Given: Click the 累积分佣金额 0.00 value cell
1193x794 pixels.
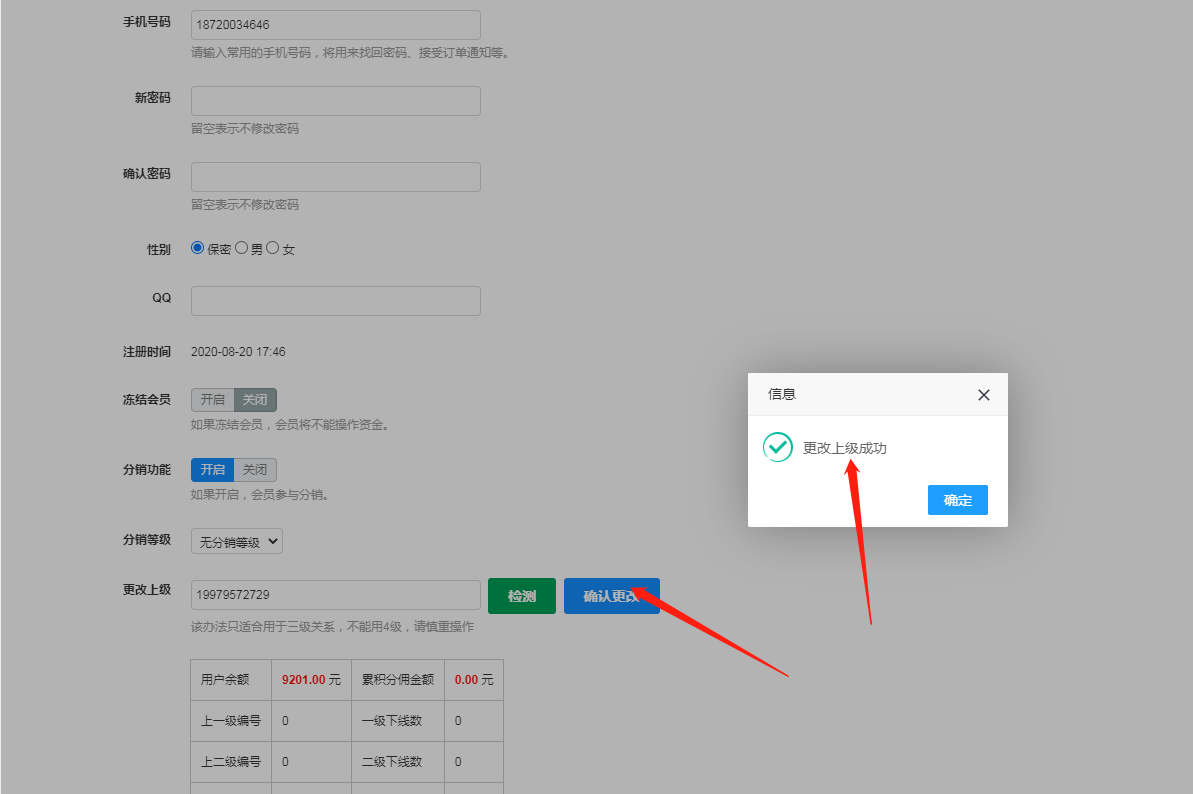Looking at the screenshot, I should click(x=473, y=680).
